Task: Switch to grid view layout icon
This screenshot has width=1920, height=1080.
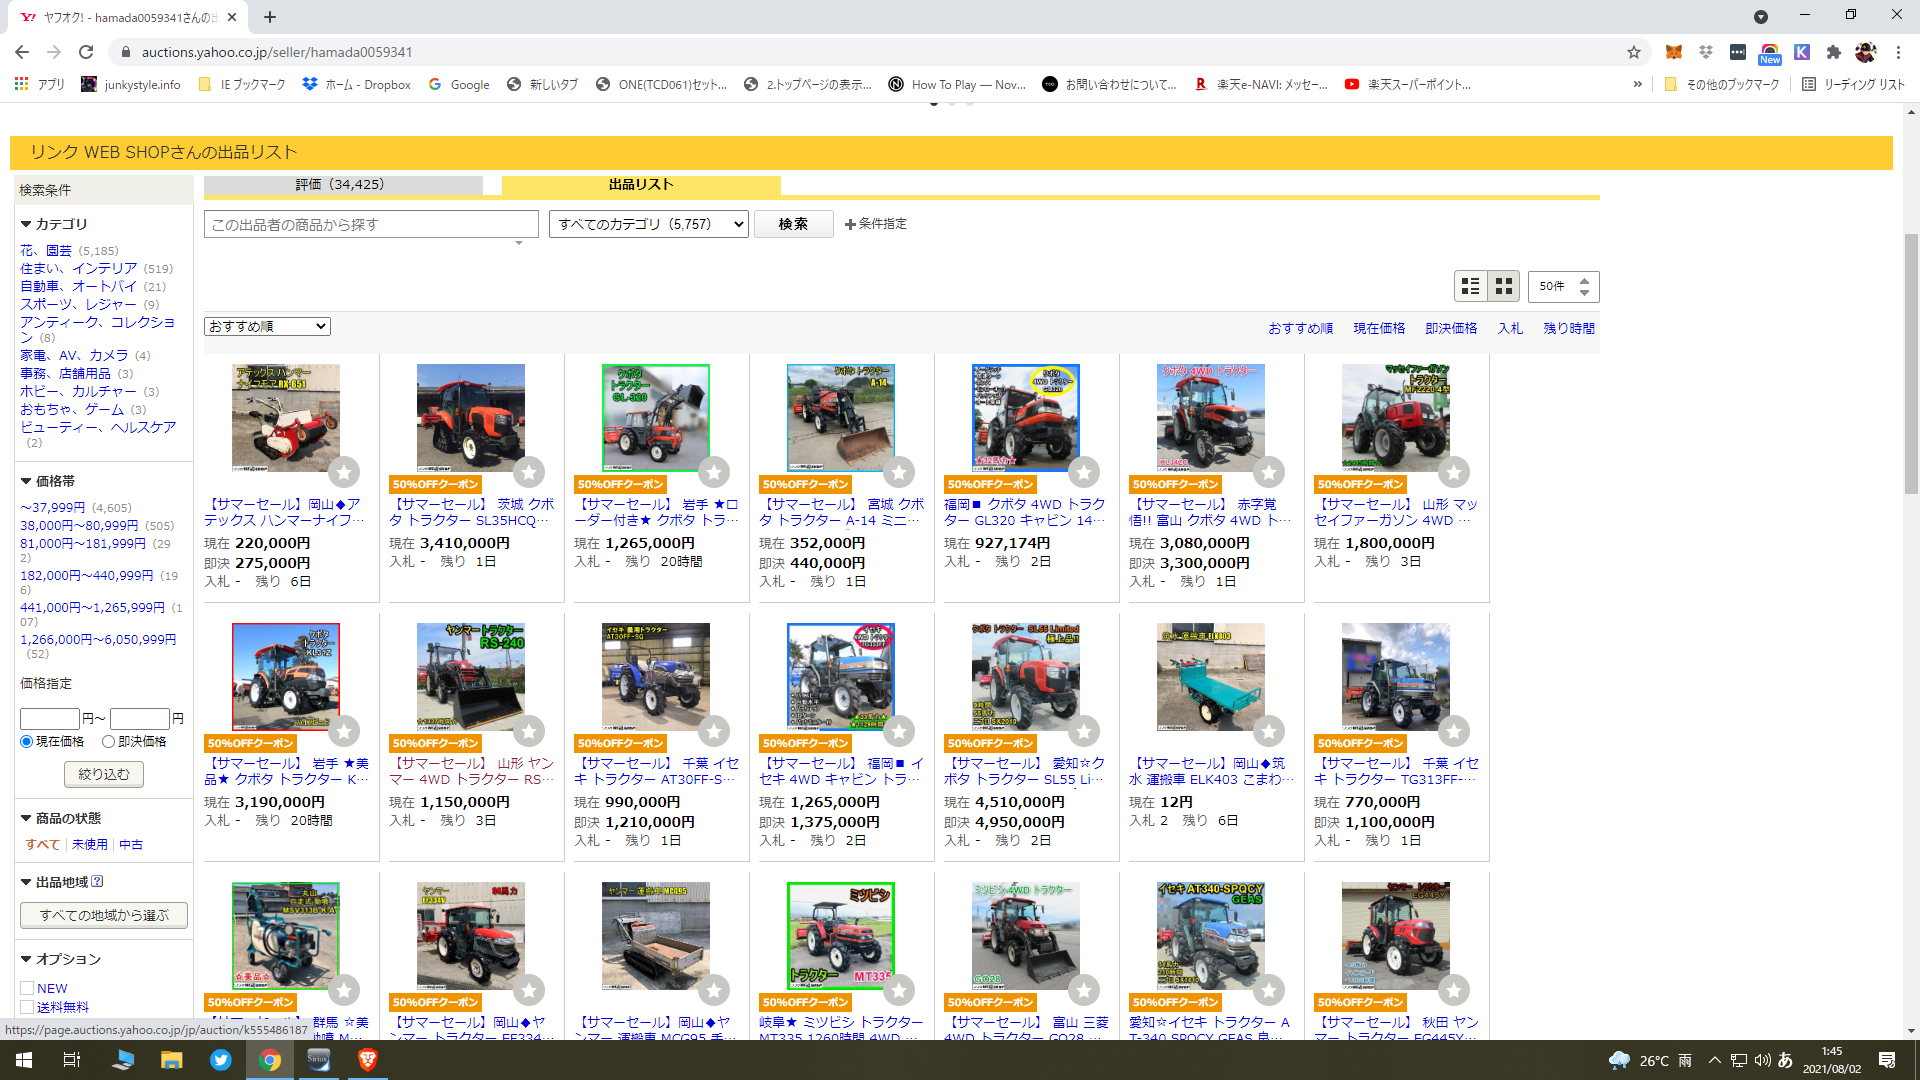Action: coord(1503,287)
